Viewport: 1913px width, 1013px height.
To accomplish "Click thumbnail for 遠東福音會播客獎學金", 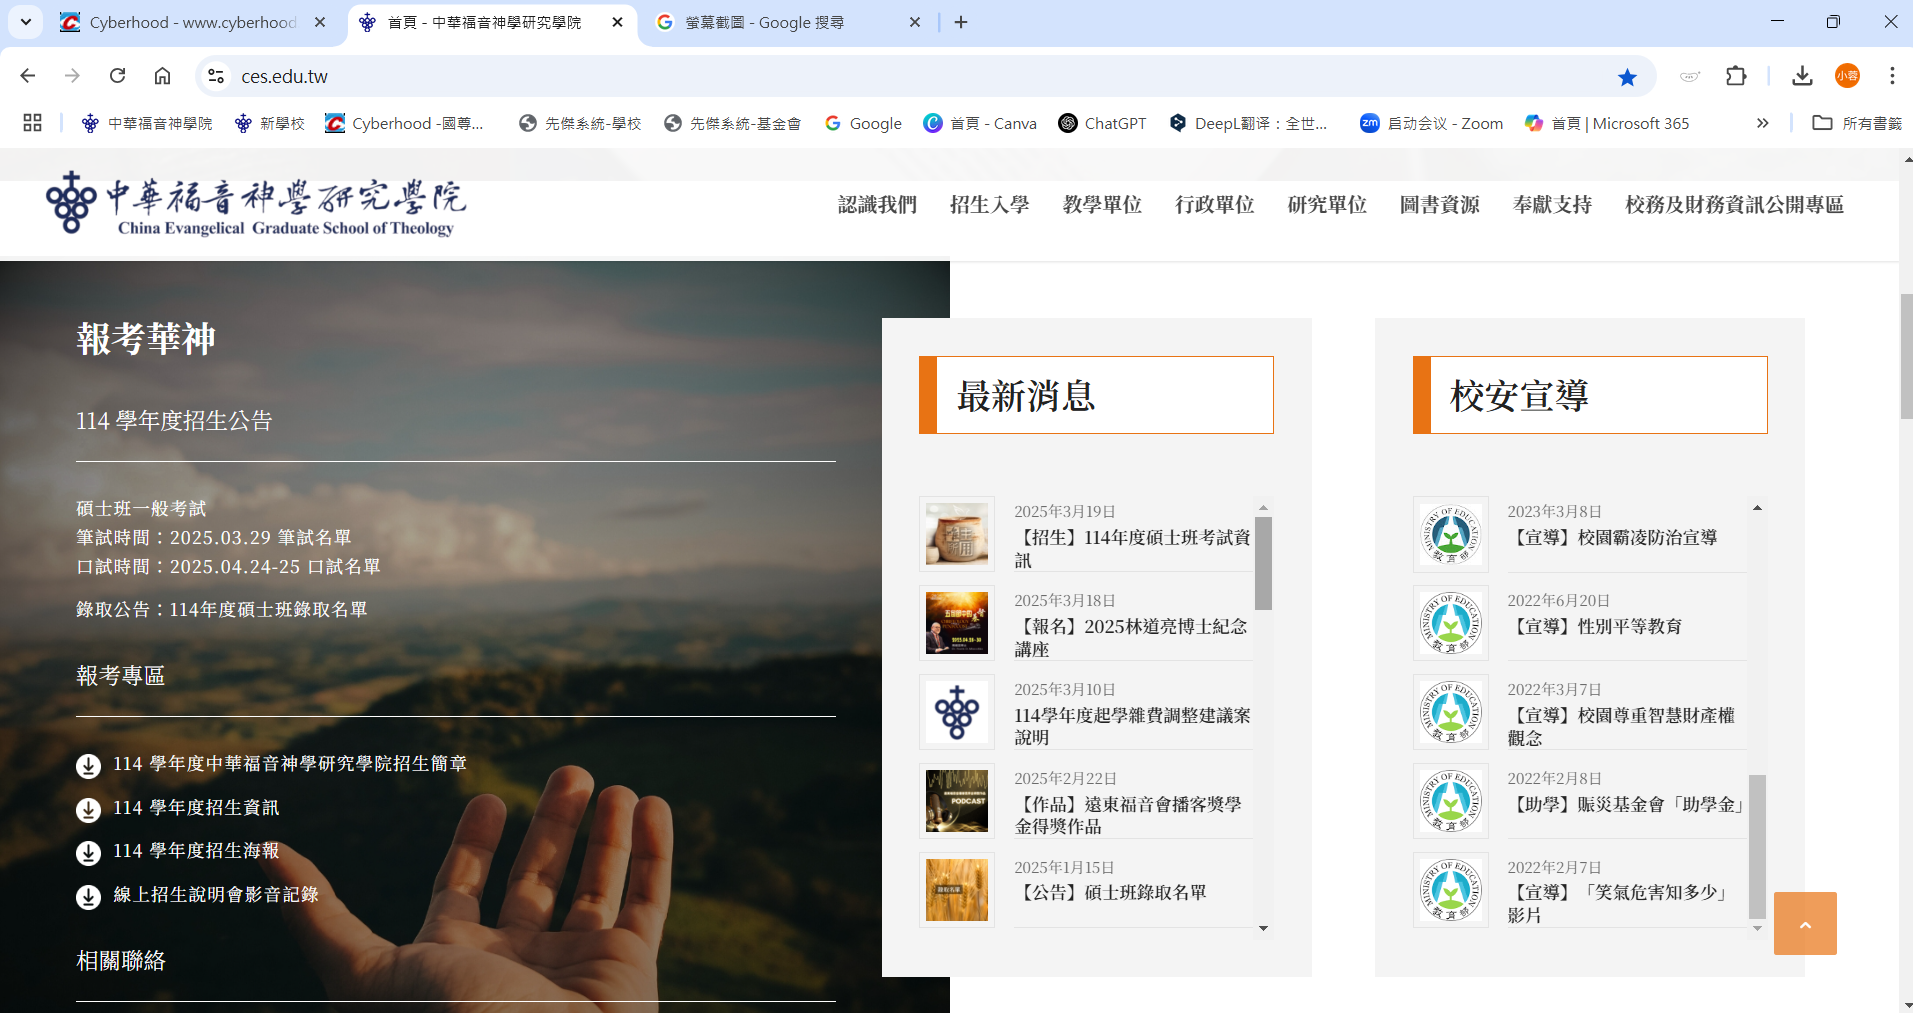I will point(957,801).
